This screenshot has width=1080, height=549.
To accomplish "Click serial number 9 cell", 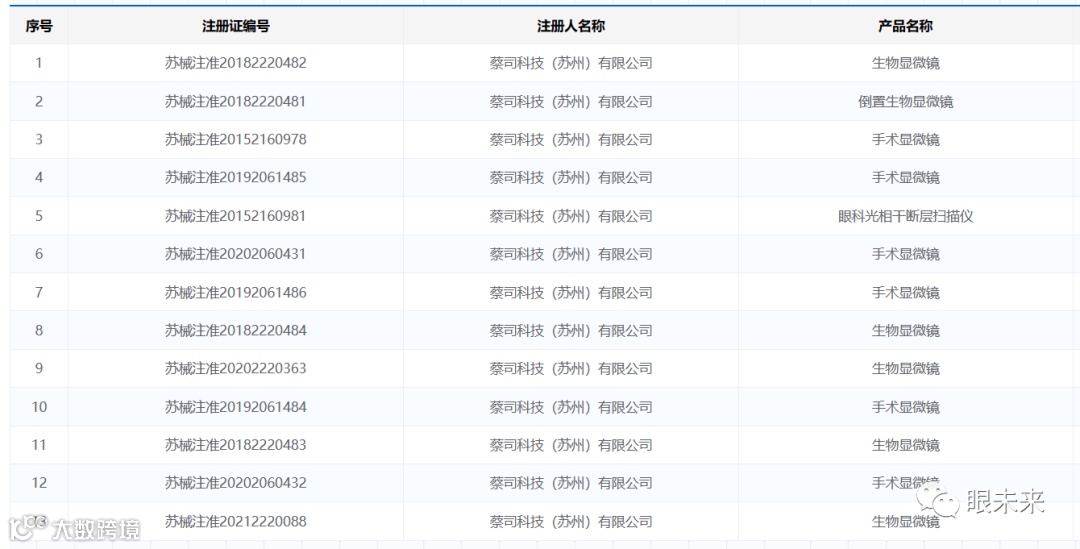I will coord(39,369).
